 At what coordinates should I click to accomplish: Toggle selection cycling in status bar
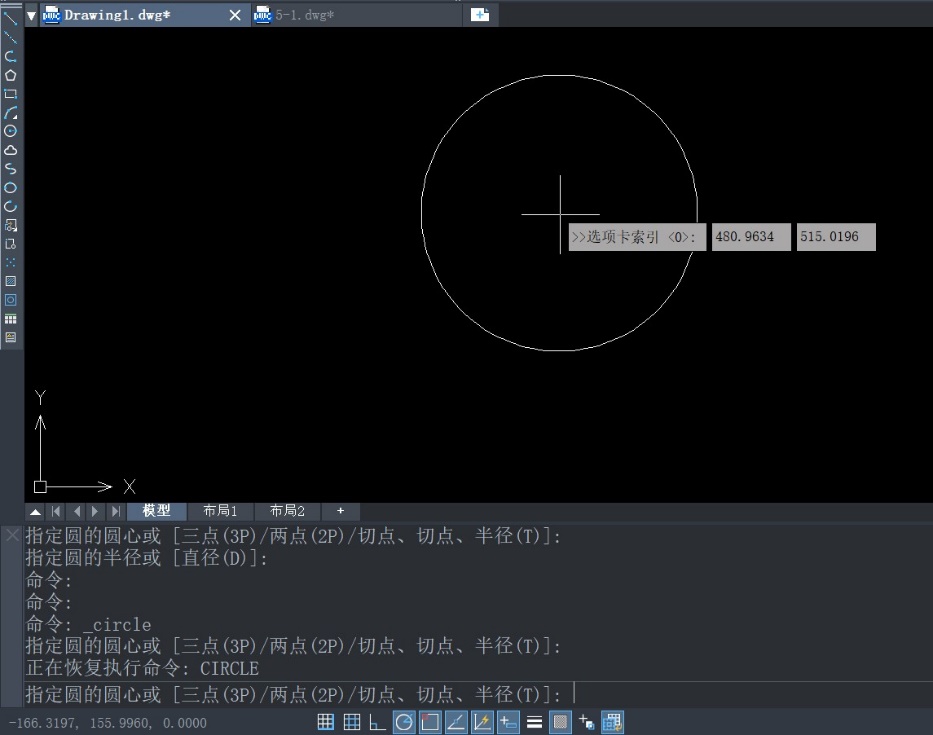click(x=586, y=723)
